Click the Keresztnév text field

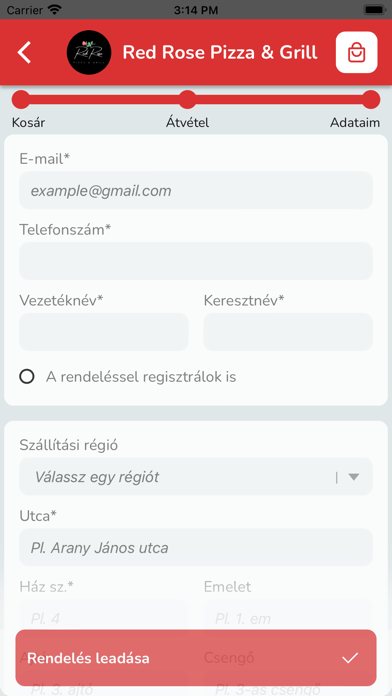pyautogui.click(x=288, y=332)
